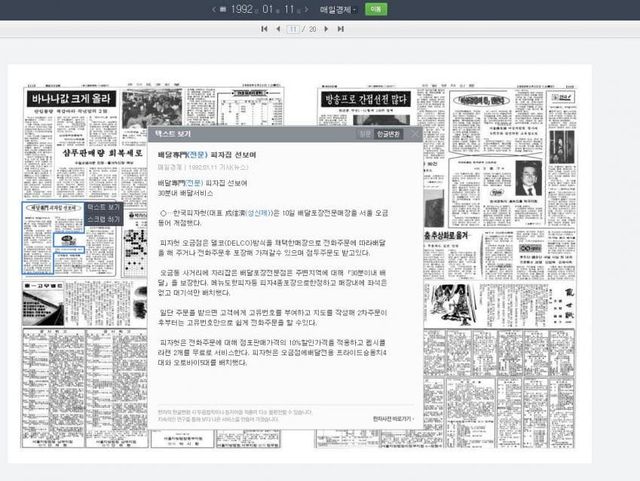Image resolution: width=640 pixels, height=481 pixels.
Task: Expand the 매일경제 newspaper selector
Action: (340, 9)
